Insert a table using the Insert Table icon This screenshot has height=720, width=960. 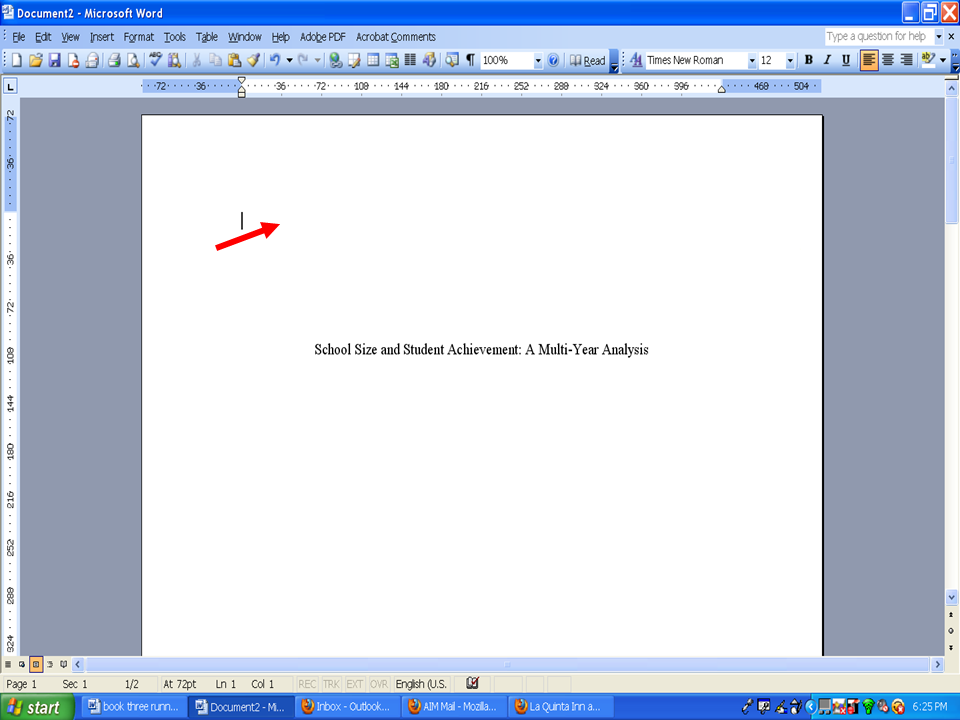click(373, 60)
